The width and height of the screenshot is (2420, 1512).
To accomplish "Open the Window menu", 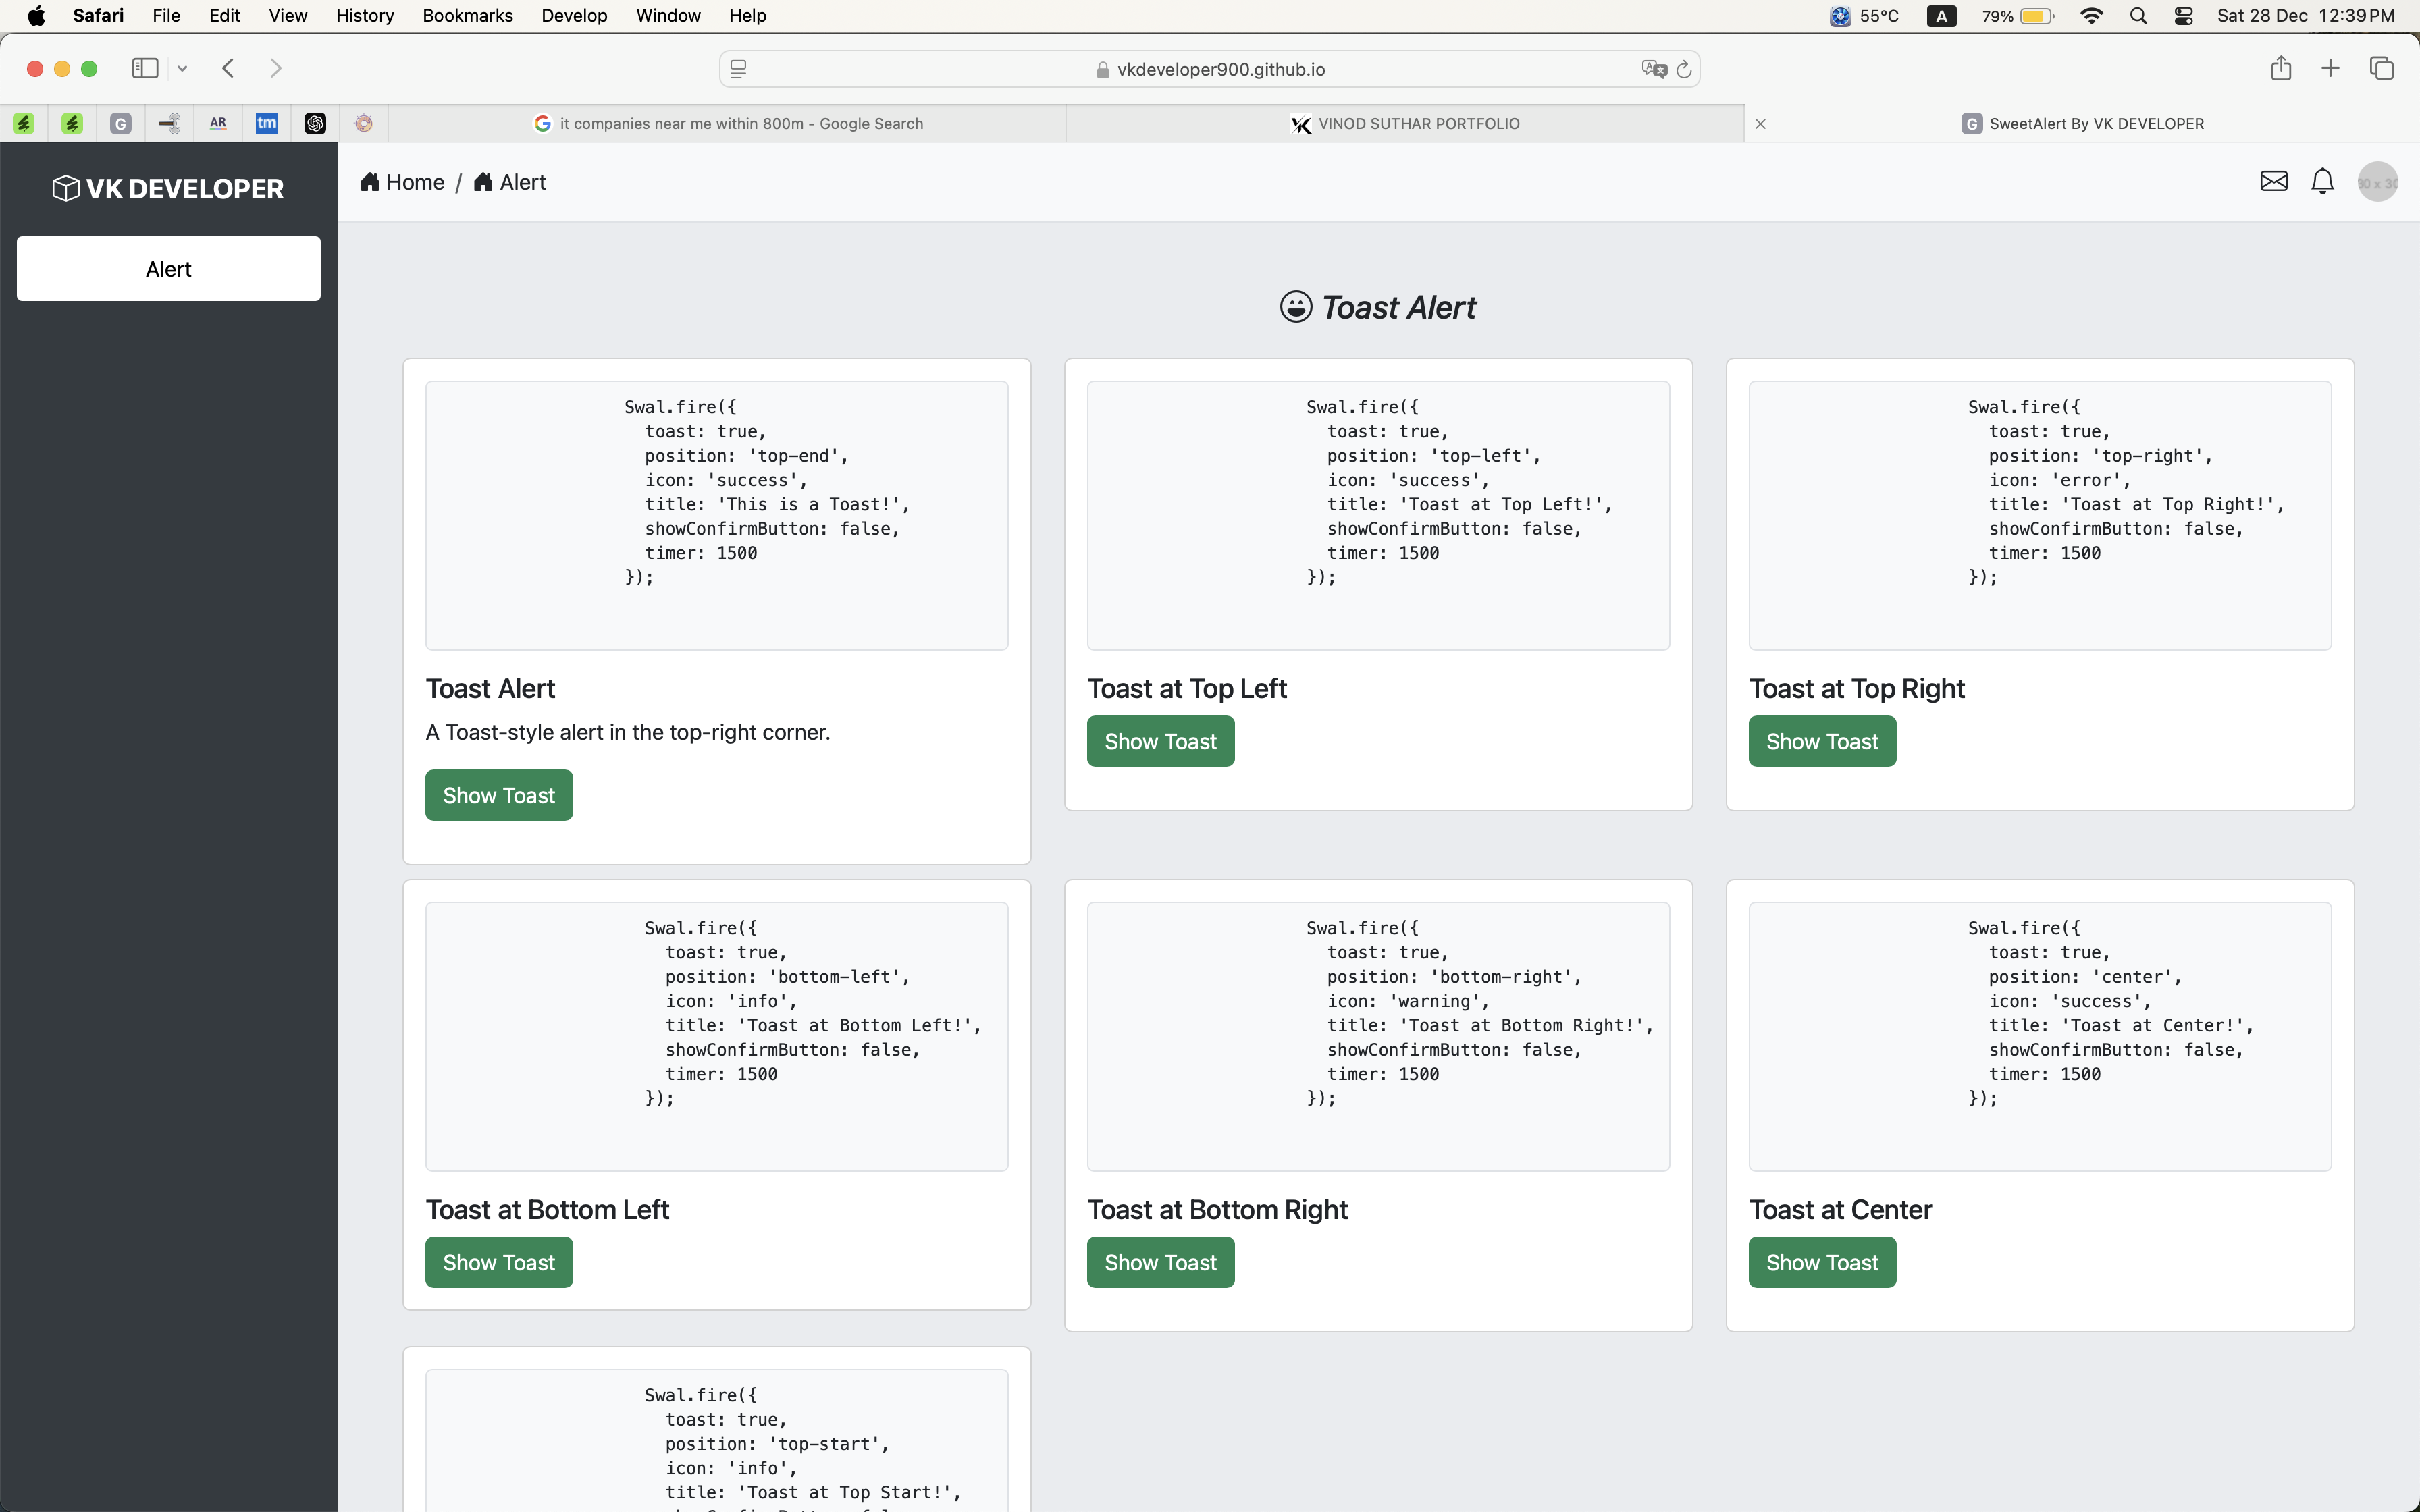I will 668,15.
